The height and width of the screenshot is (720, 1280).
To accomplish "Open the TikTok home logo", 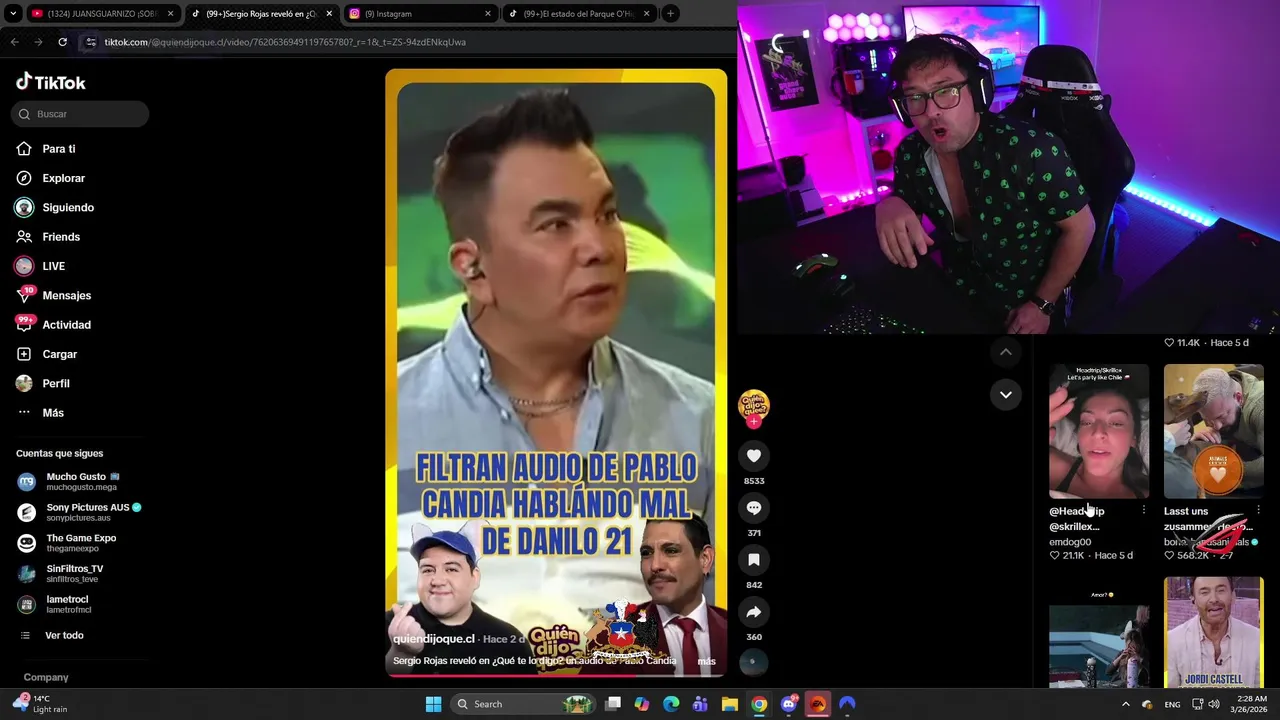I will pos(51,82).
